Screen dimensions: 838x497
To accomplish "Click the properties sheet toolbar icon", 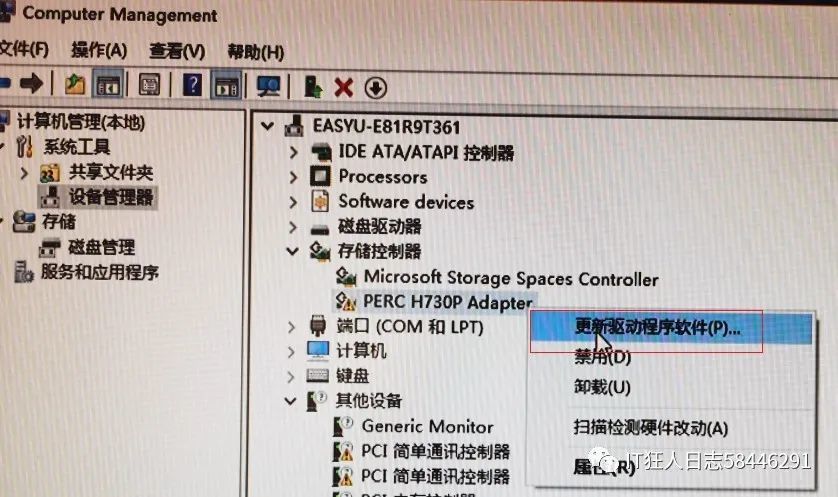I will (x=149, y=84).
